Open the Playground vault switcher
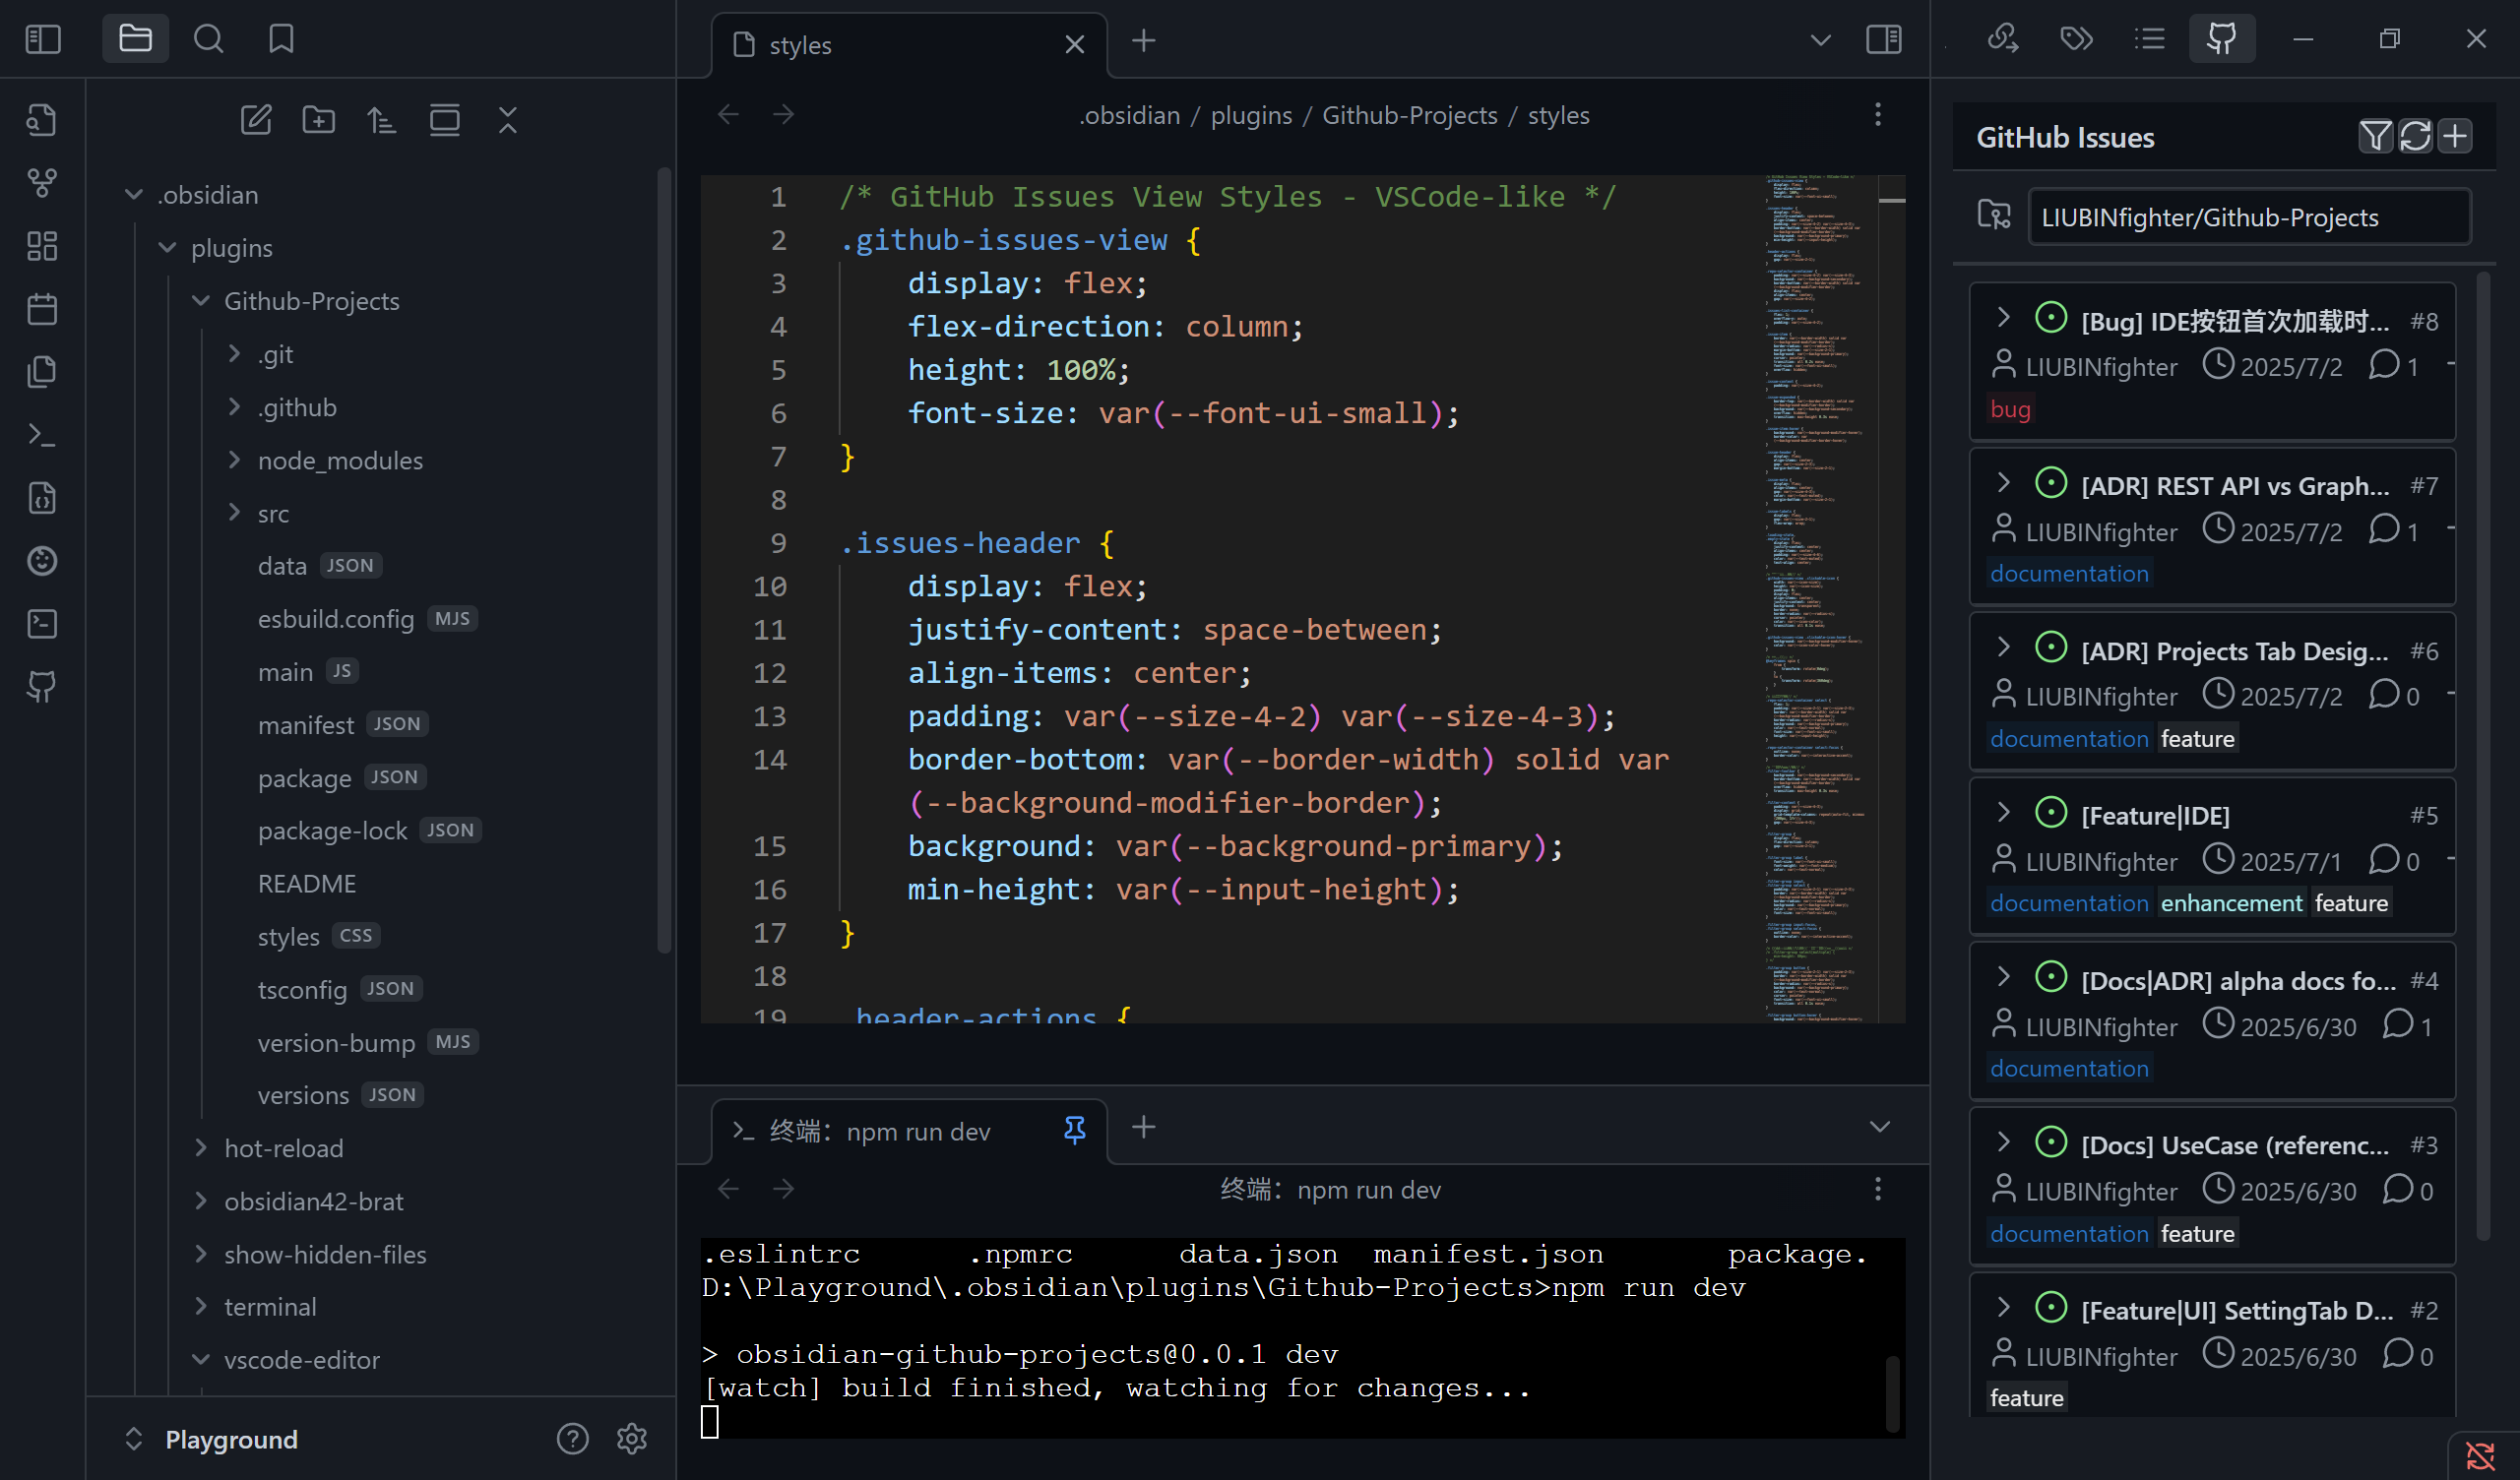Viewport: 2520px width, 1480px height. point(211,1439)
